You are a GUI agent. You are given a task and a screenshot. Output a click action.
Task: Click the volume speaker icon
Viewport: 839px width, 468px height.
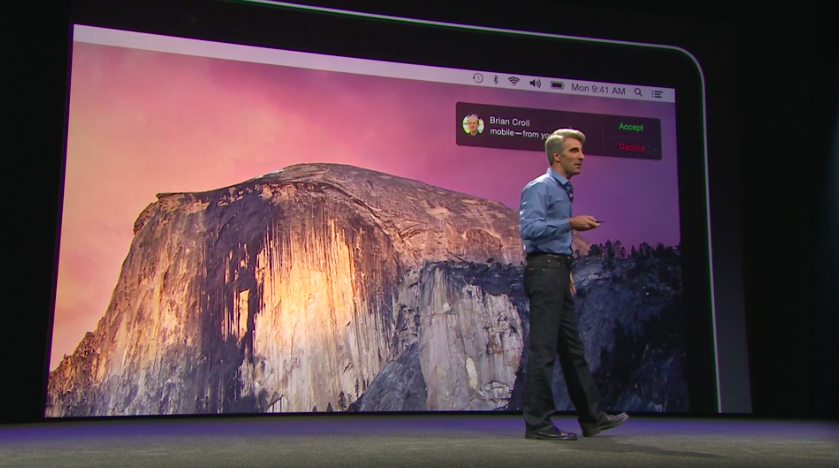[x=535, y=83]
